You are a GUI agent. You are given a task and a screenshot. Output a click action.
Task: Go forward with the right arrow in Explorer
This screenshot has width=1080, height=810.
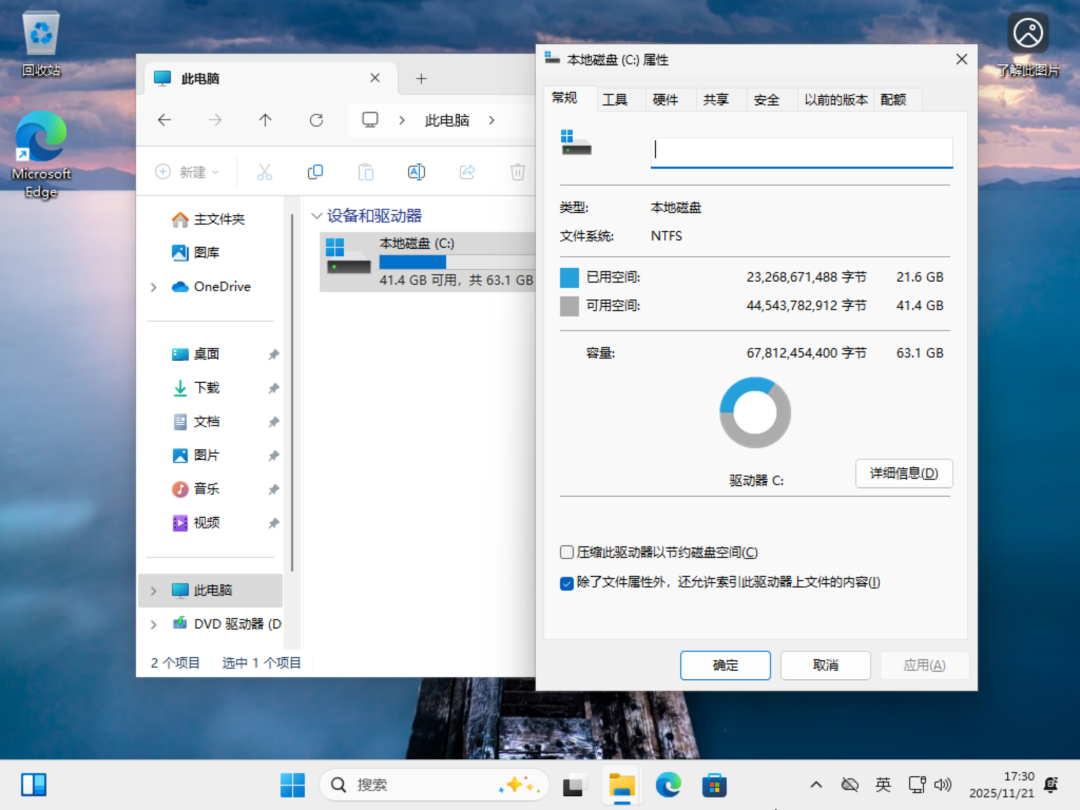click(x=215, y=120)
